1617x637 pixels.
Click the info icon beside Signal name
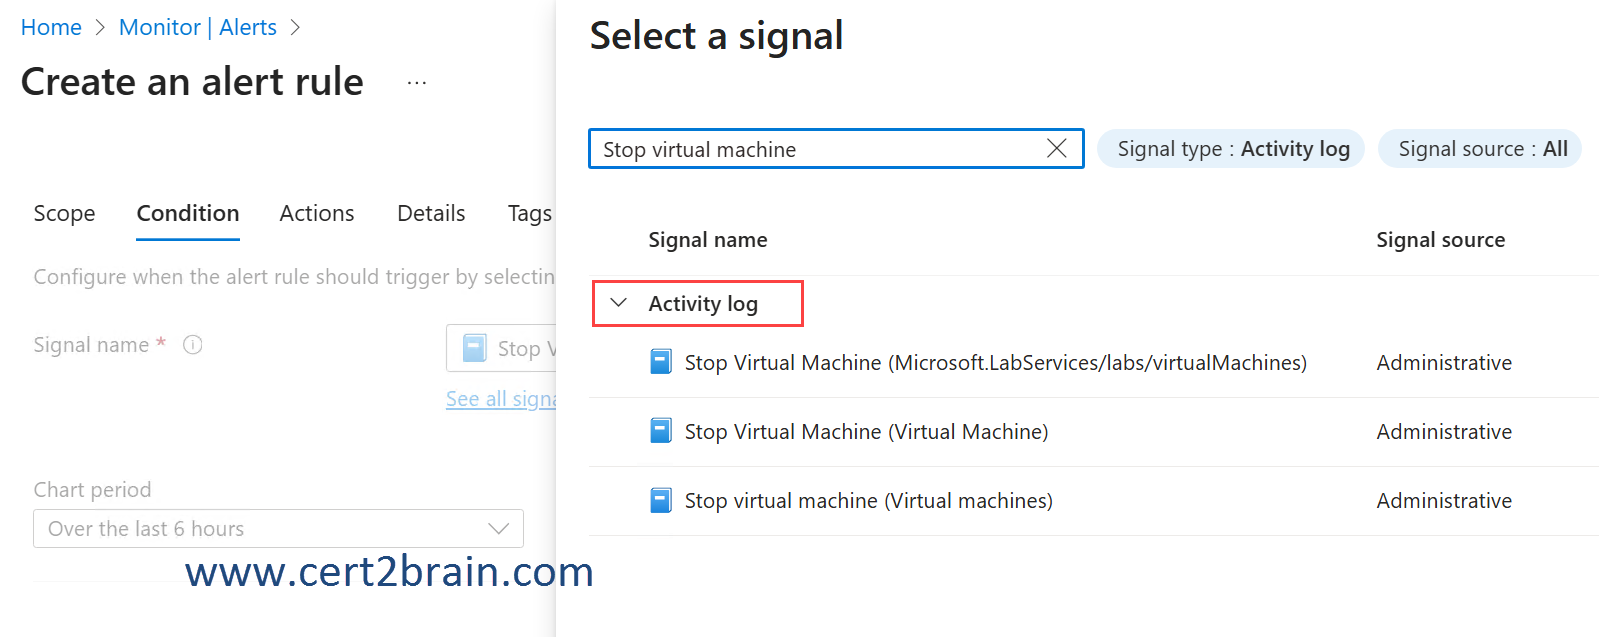pyautogui.click(x=193, y=345)
